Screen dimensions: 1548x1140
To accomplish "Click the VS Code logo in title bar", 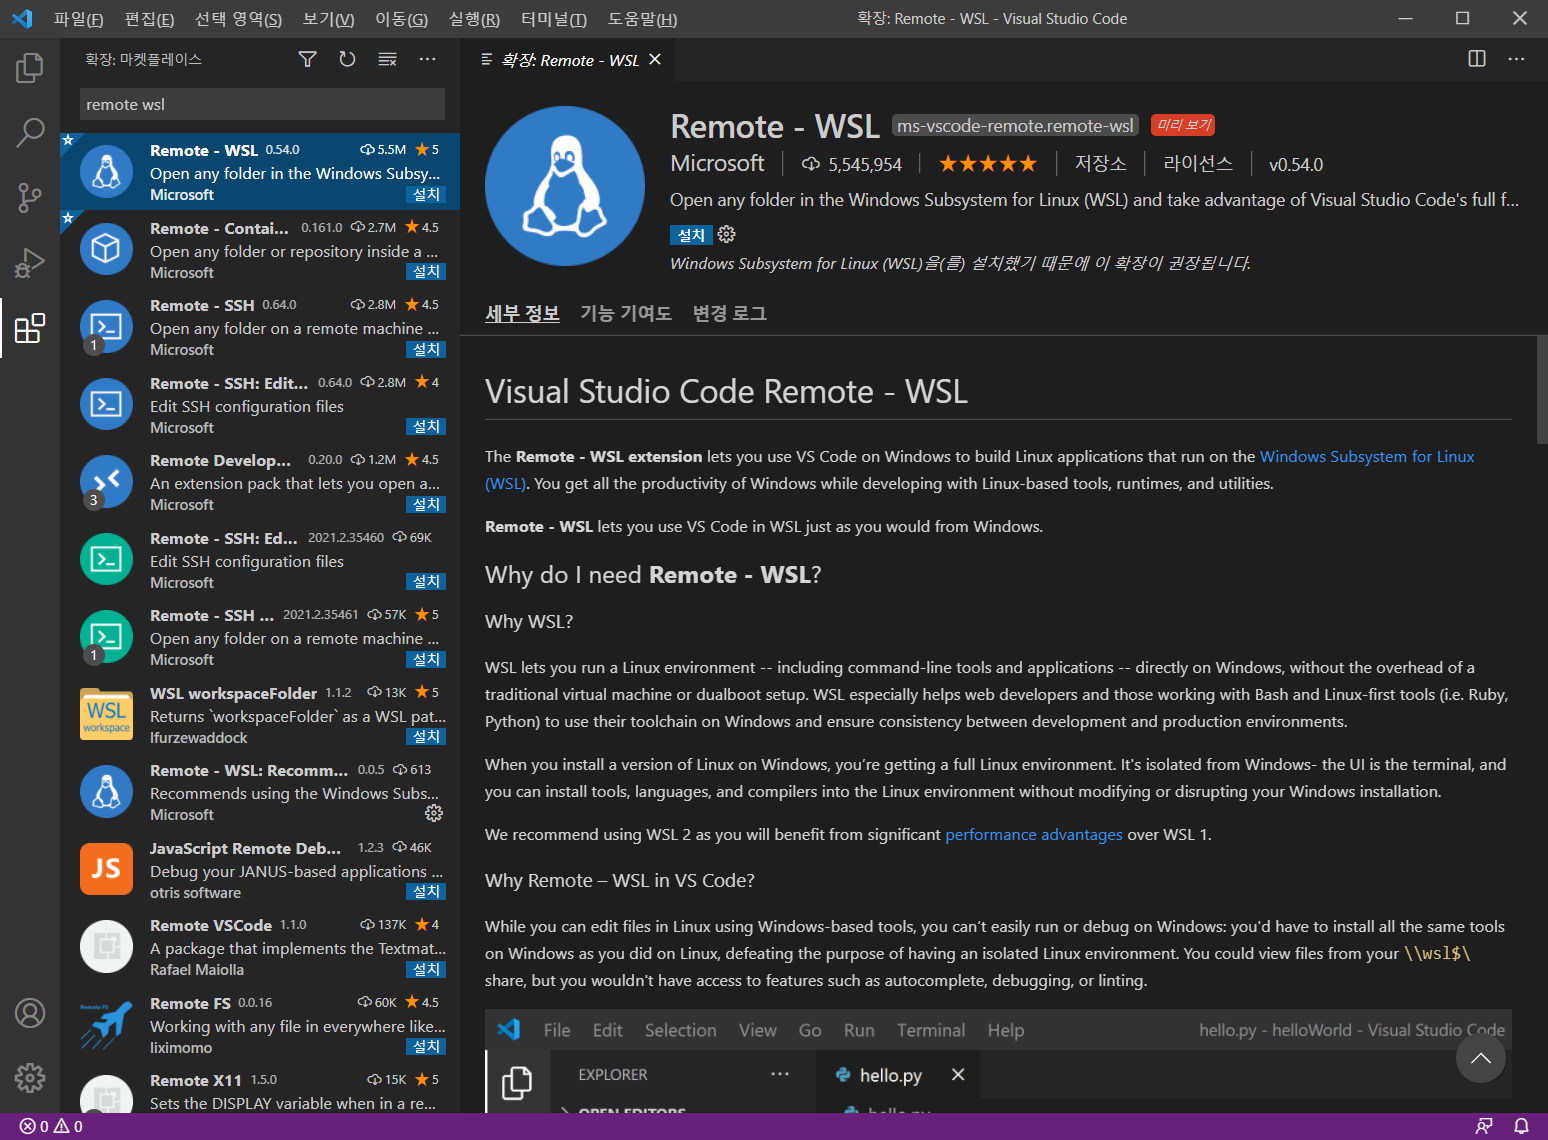I will tap(22, 18).
